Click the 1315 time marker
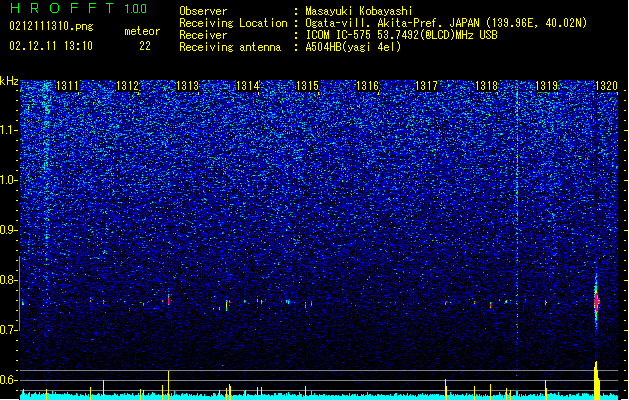 point(307,86)
